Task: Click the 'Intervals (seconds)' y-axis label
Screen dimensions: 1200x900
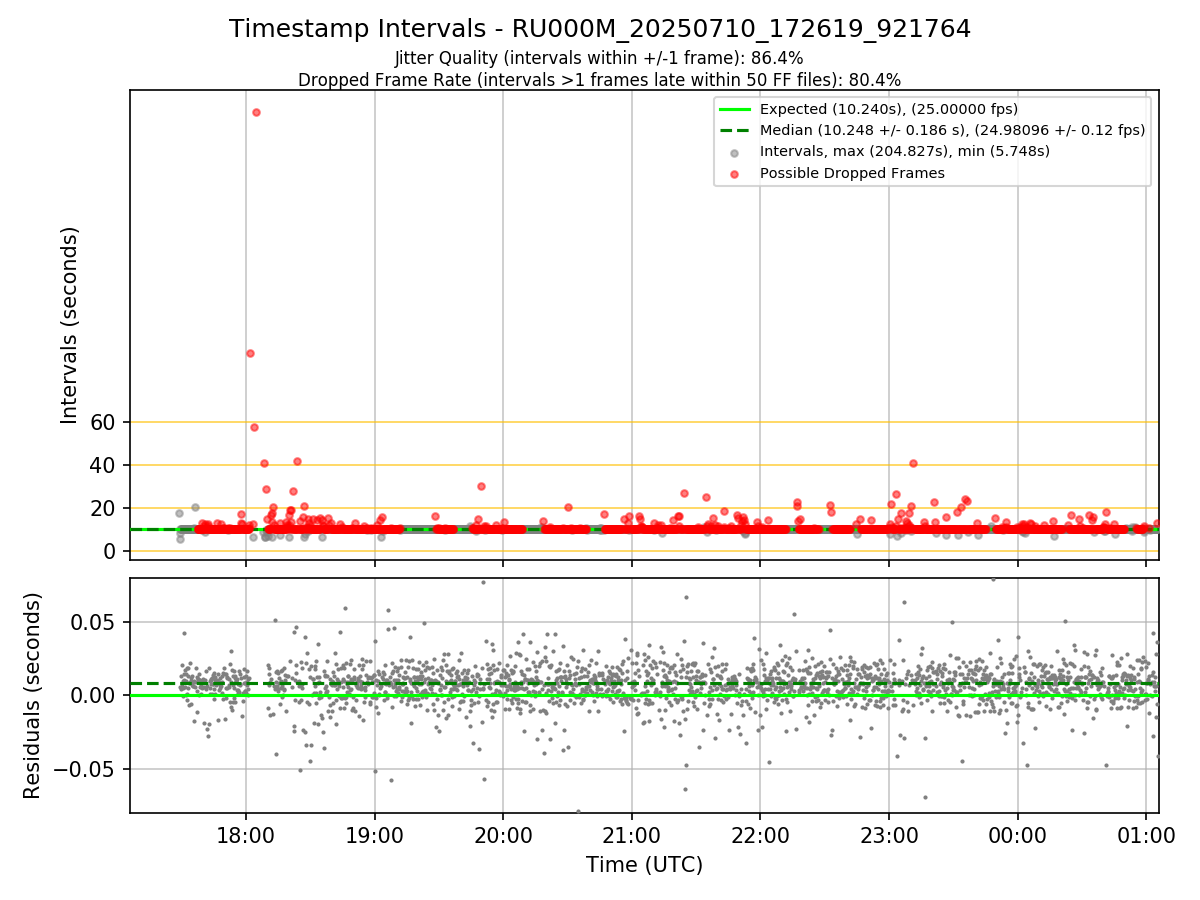Action: (69, 325)
